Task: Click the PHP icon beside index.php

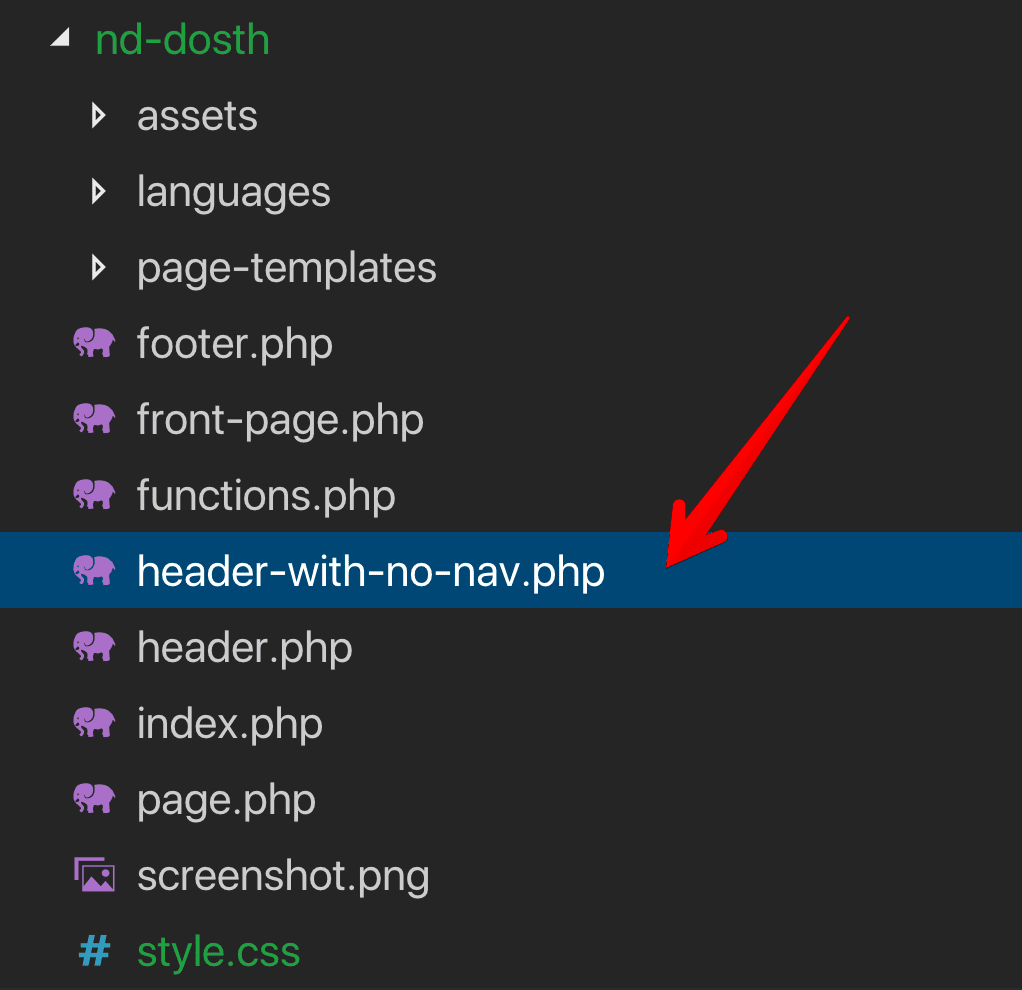Action: (x=94, y=723)
